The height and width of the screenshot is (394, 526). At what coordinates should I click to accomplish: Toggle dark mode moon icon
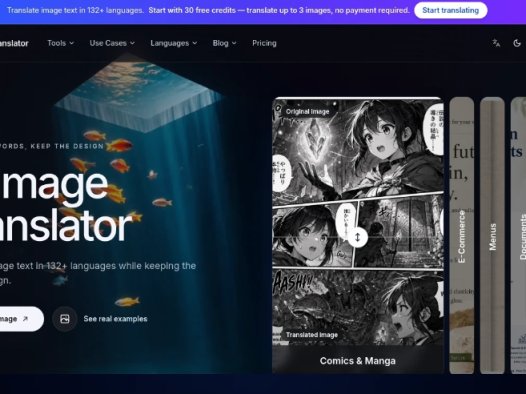[517, 43]
